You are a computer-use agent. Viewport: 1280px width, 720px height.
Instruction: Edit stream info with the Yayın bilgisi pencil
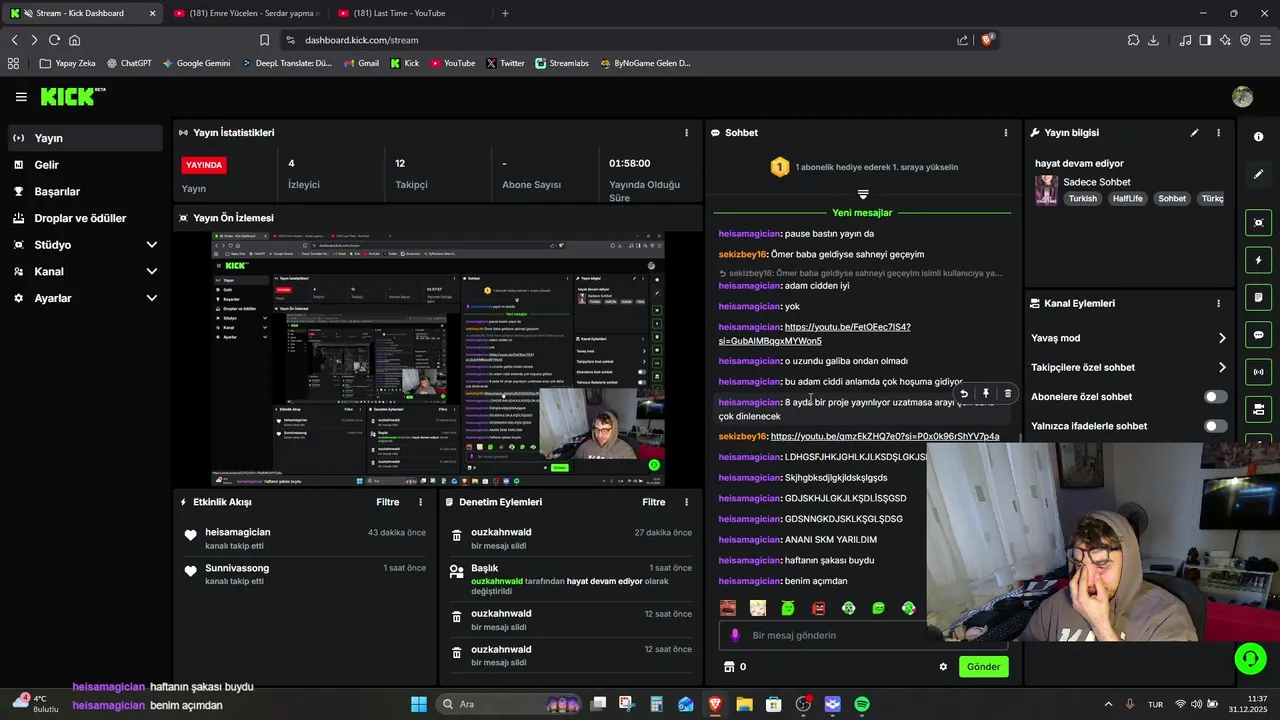click(x=1194, y=132)
